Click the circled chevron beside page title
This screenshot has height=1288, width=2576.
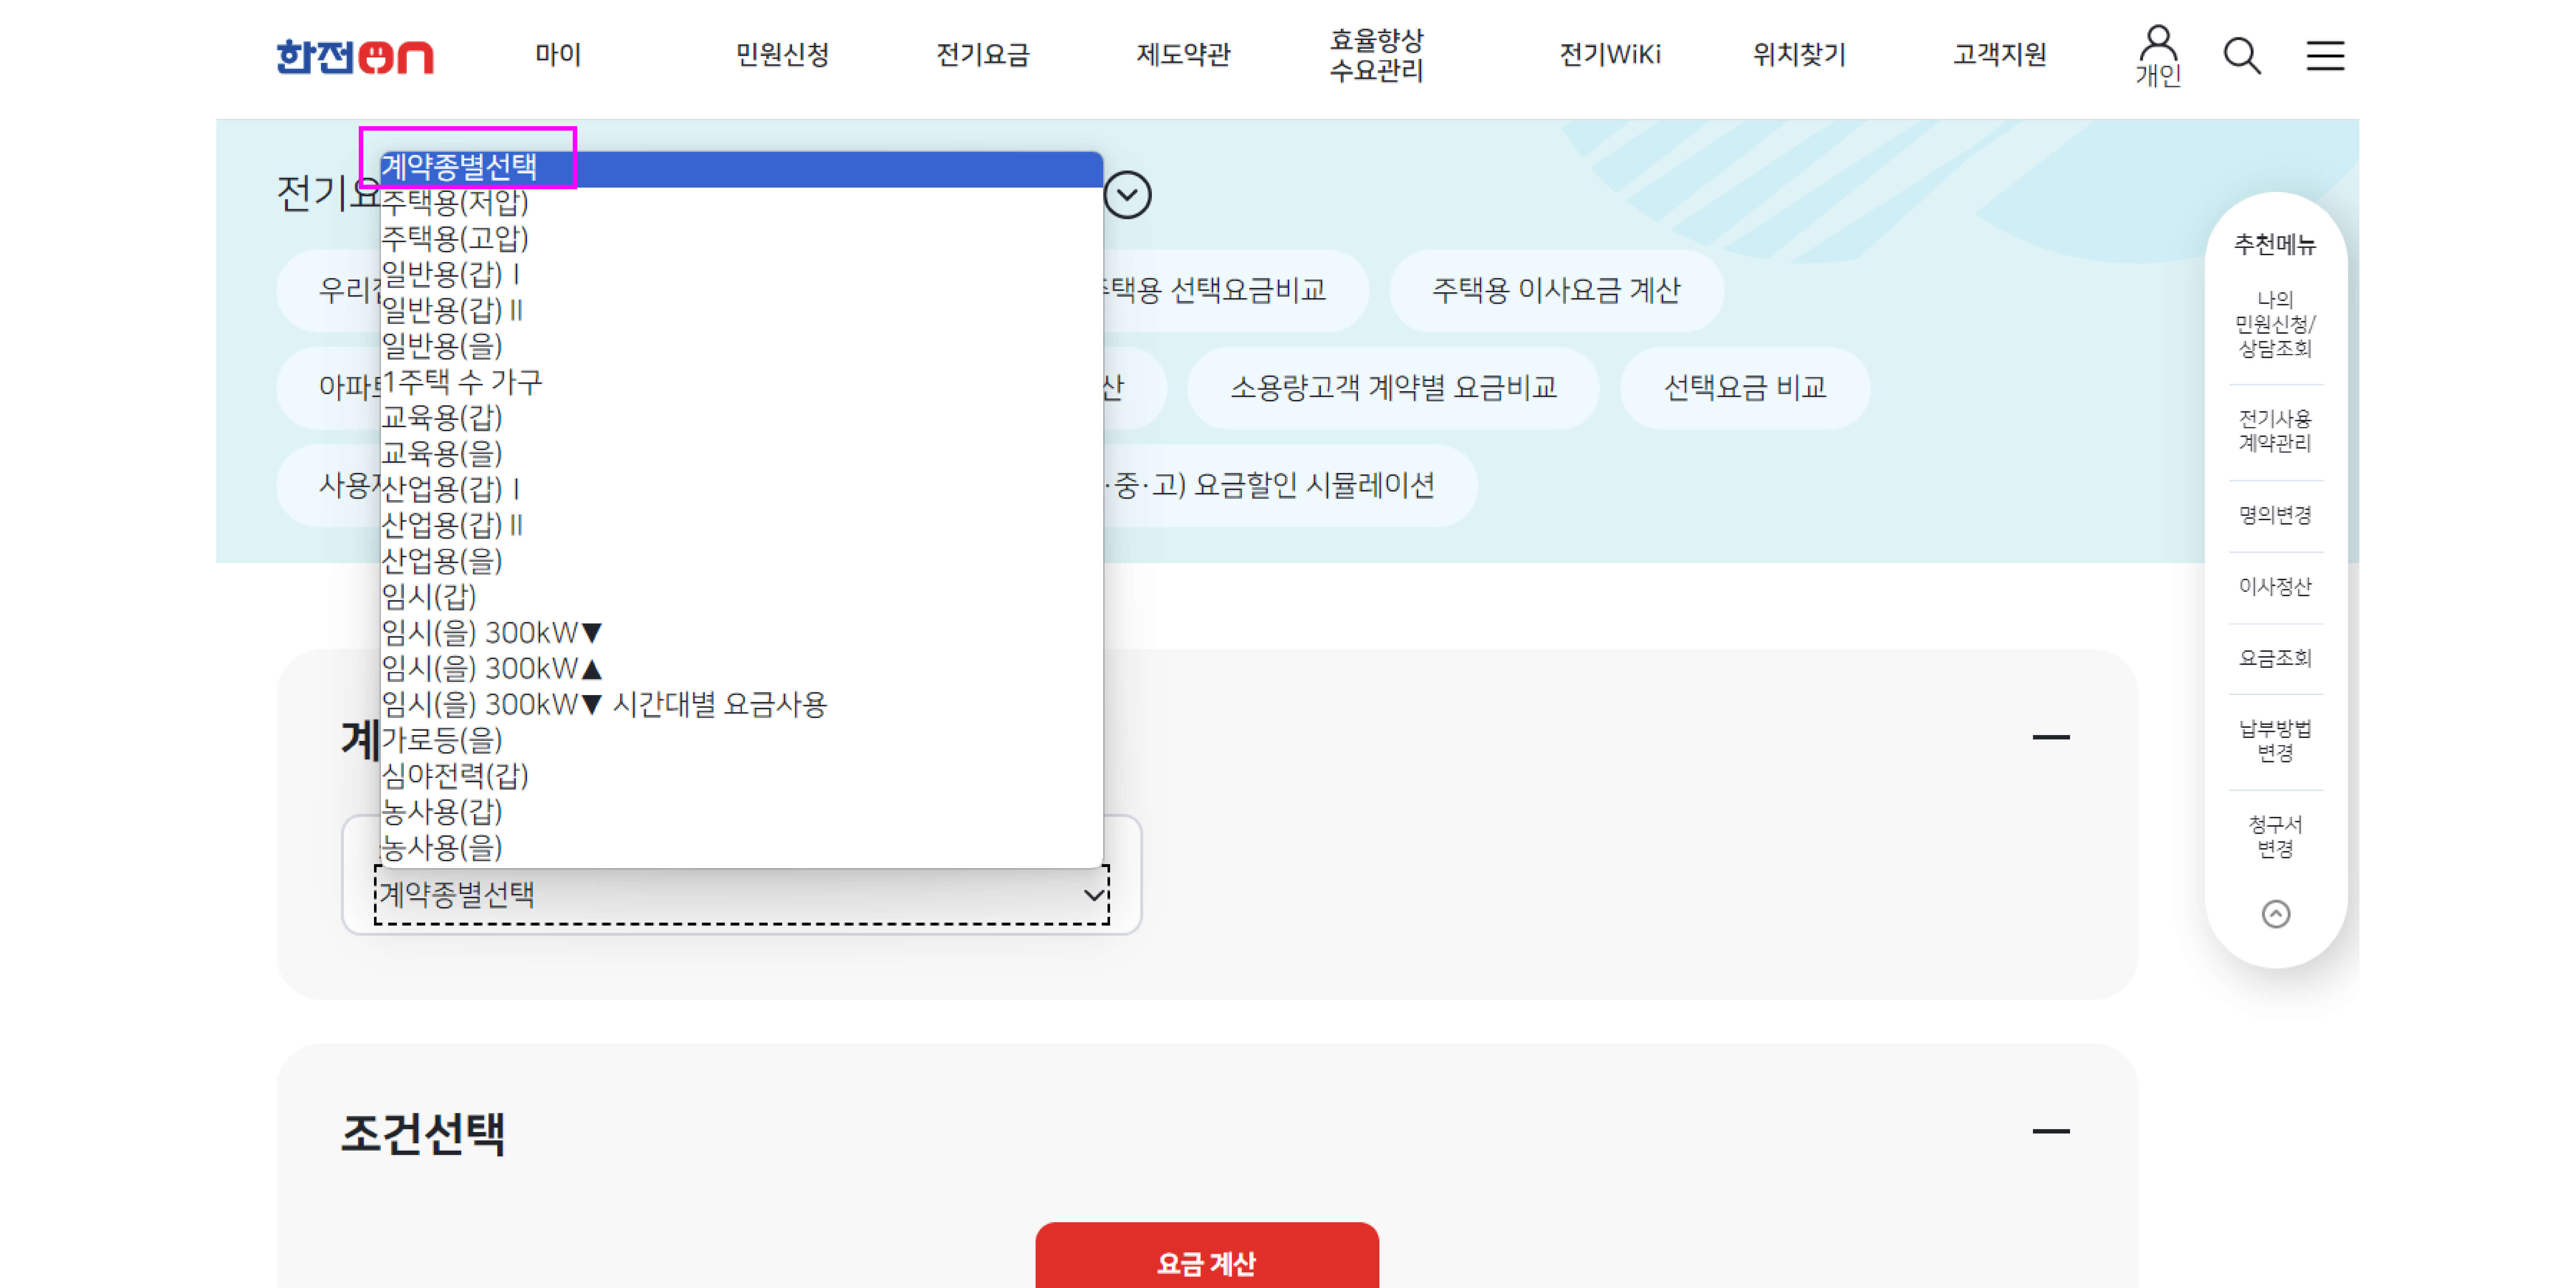click(x=1127, y=195)
